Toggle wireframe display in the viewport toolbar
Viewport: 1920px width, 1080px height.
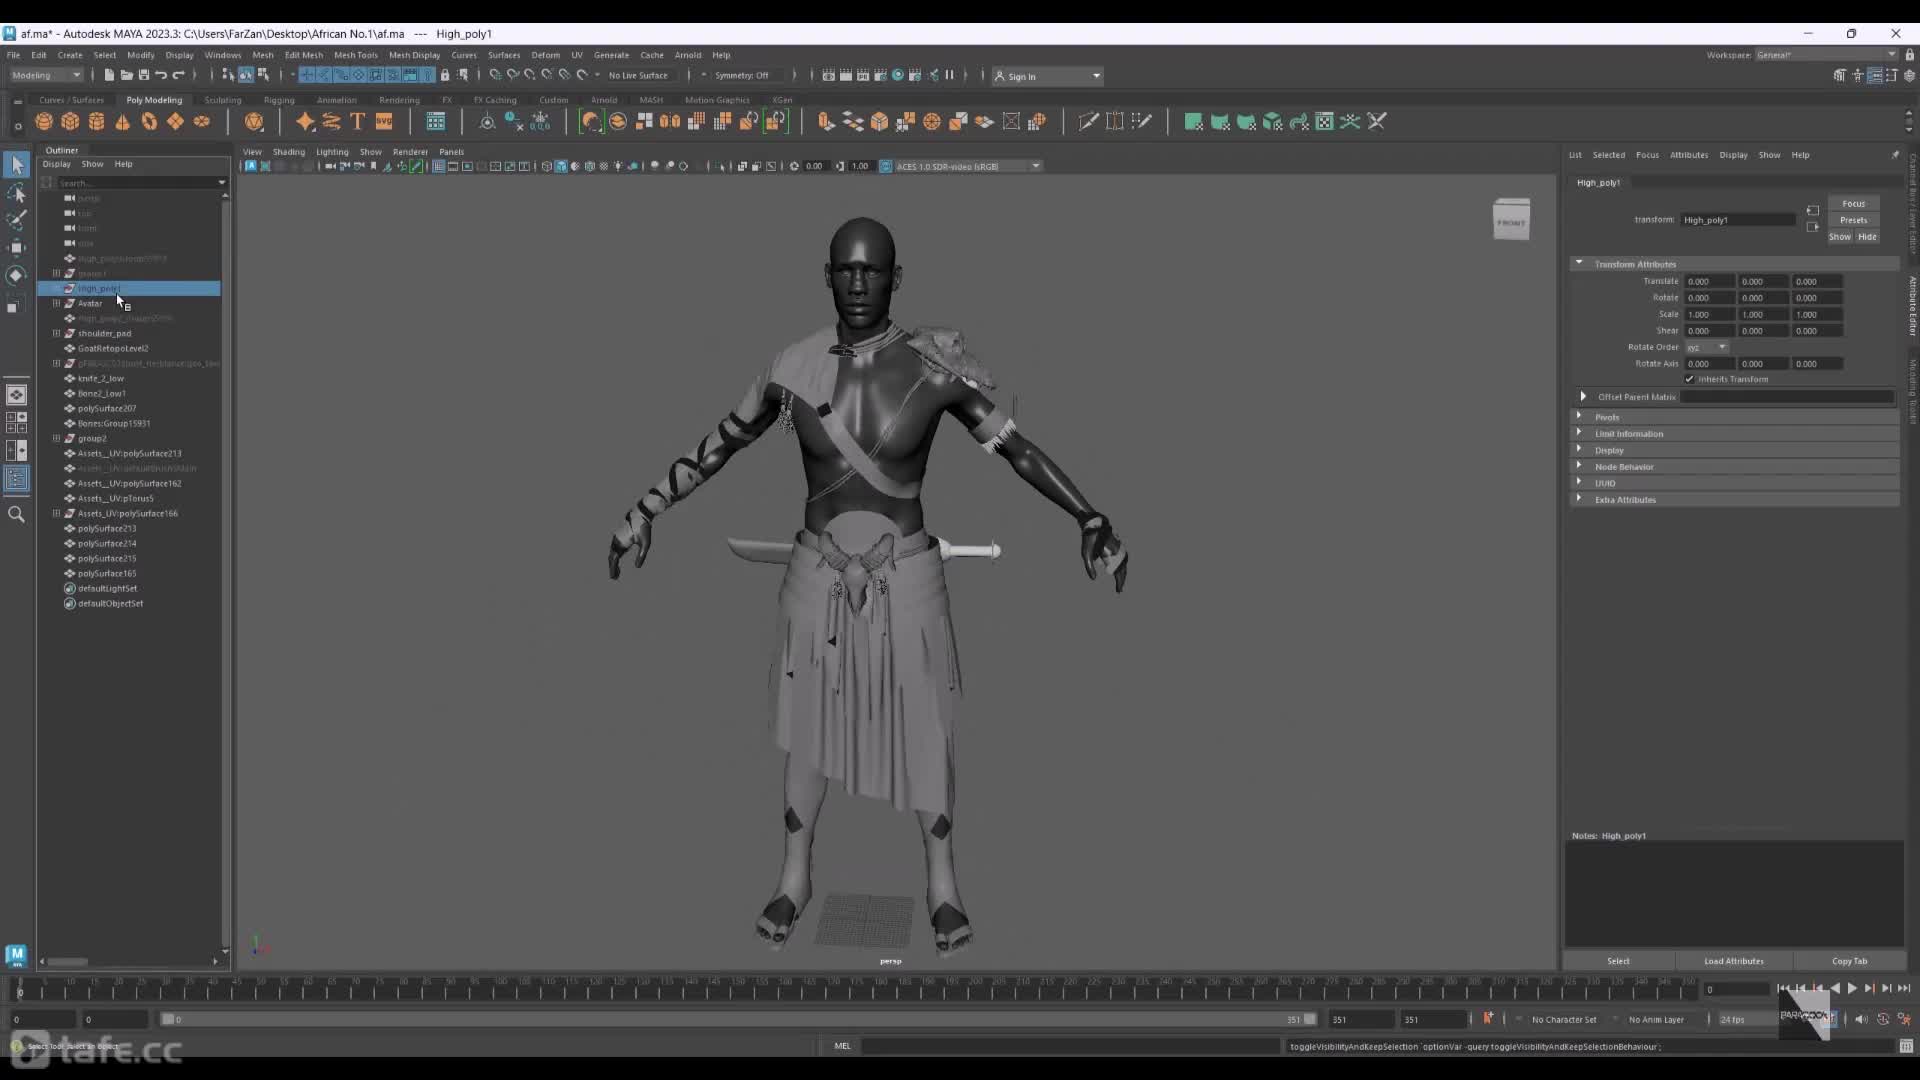point(546,166)
